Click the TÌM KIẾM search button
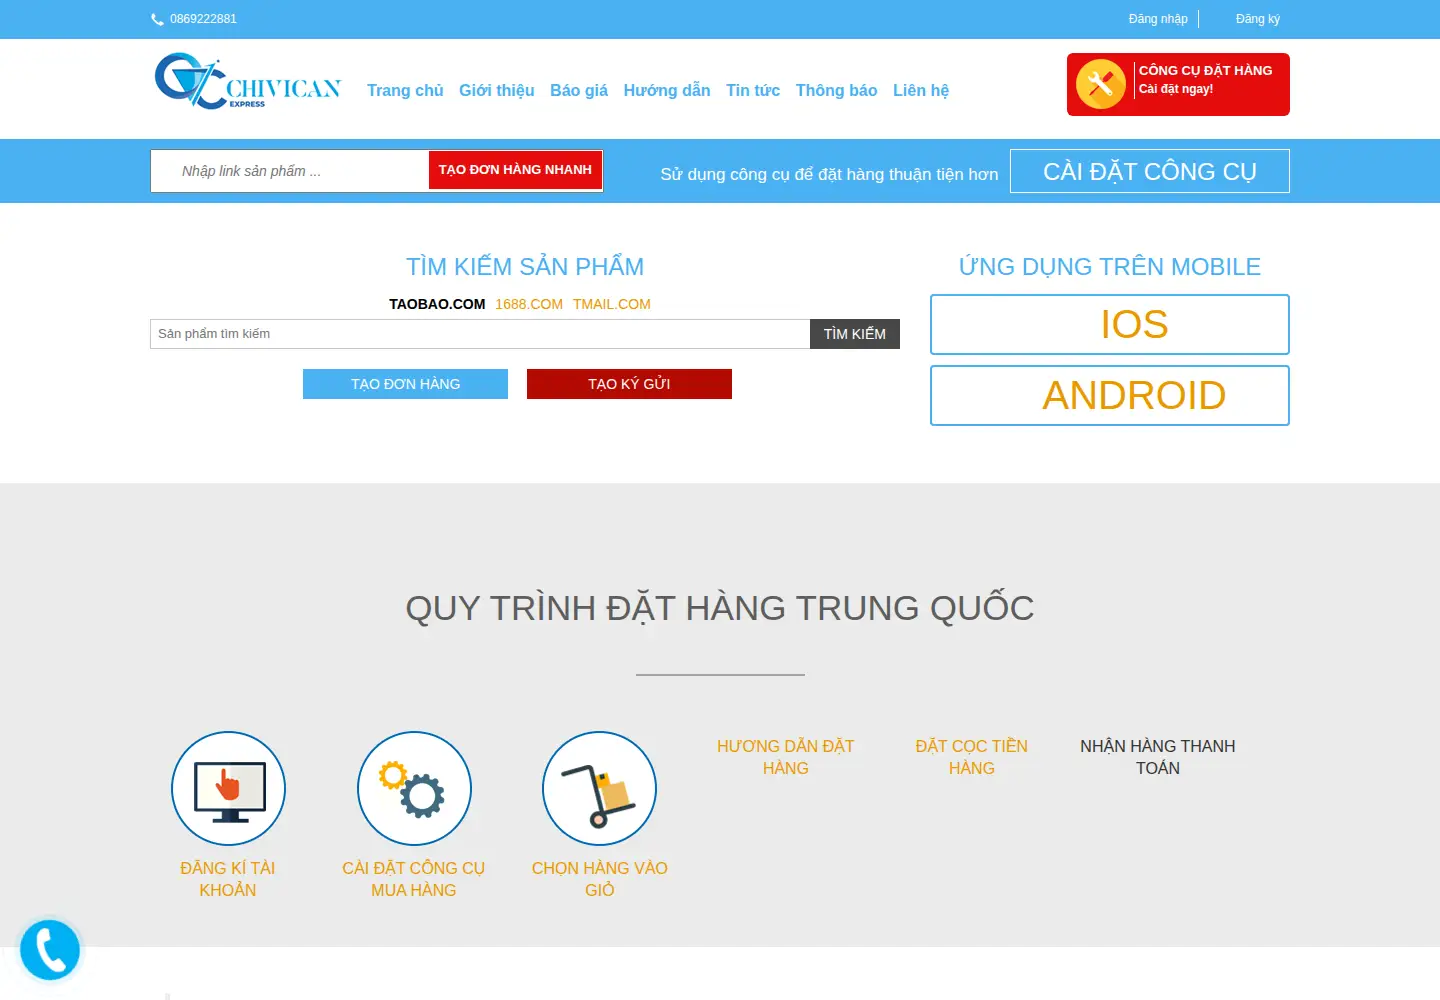 point(855,334)
